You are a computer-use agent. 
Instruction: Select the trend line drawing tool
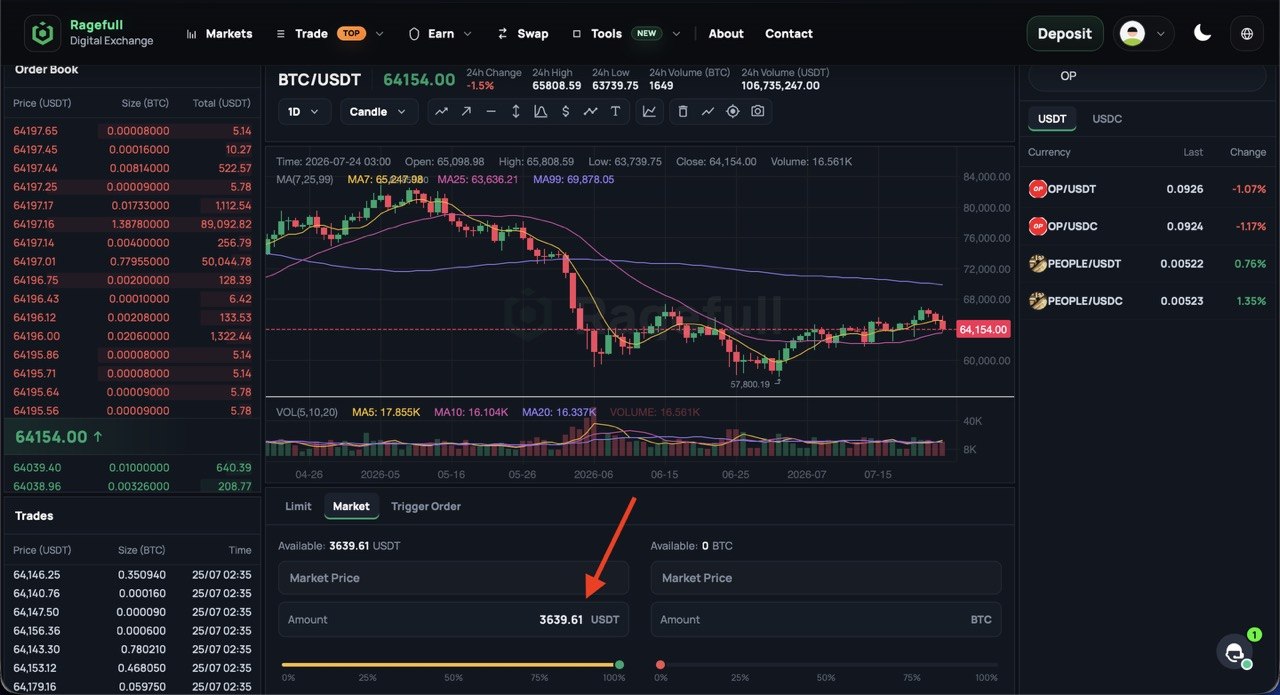(441, 112)
